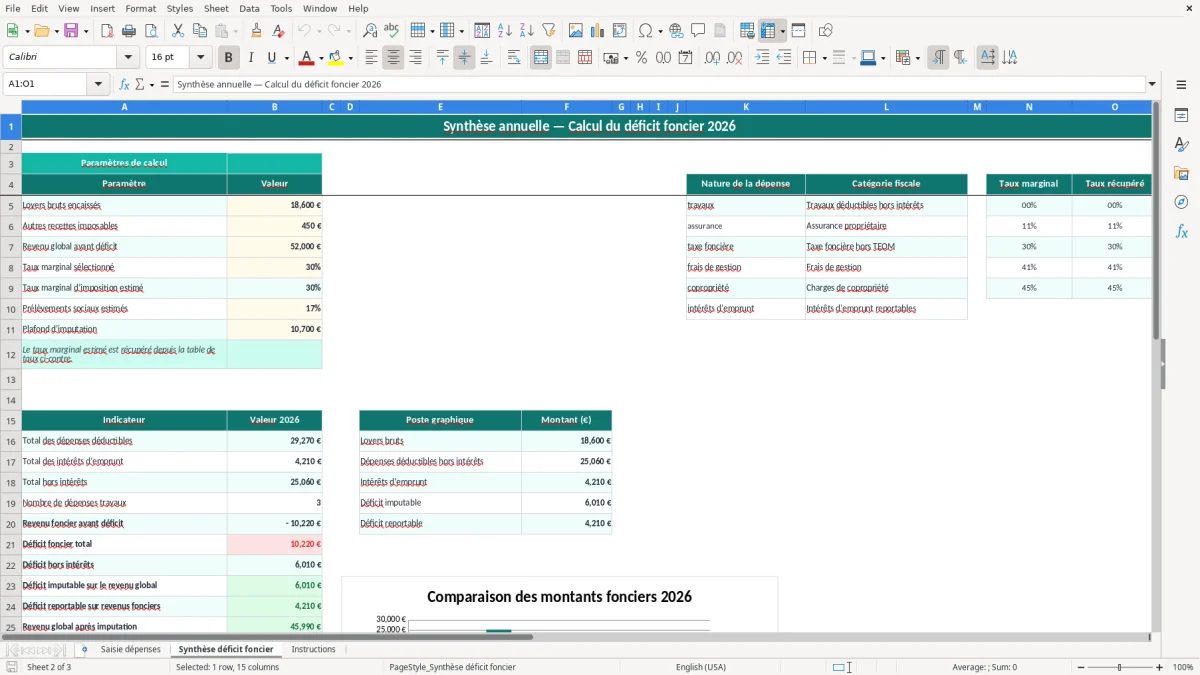Click the Clear Direct Formatting icon
The height and width of the screenshot is (675, 1200).
[278, 31]
